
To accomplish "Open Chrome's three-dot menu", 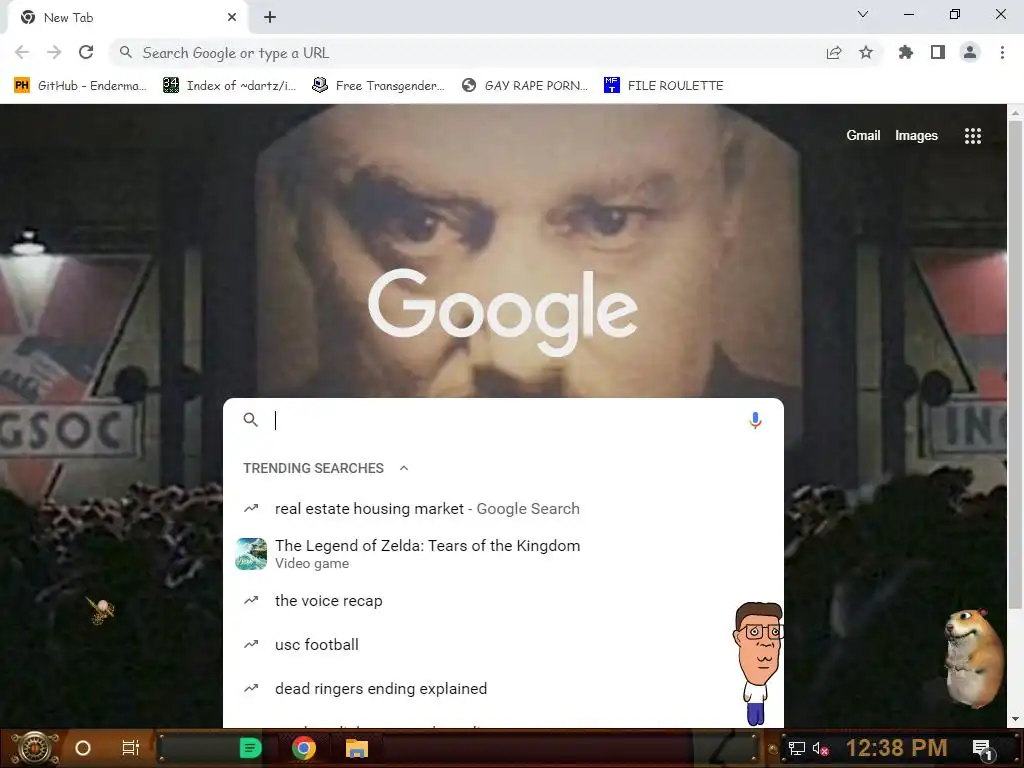I will click(1002, 52).
